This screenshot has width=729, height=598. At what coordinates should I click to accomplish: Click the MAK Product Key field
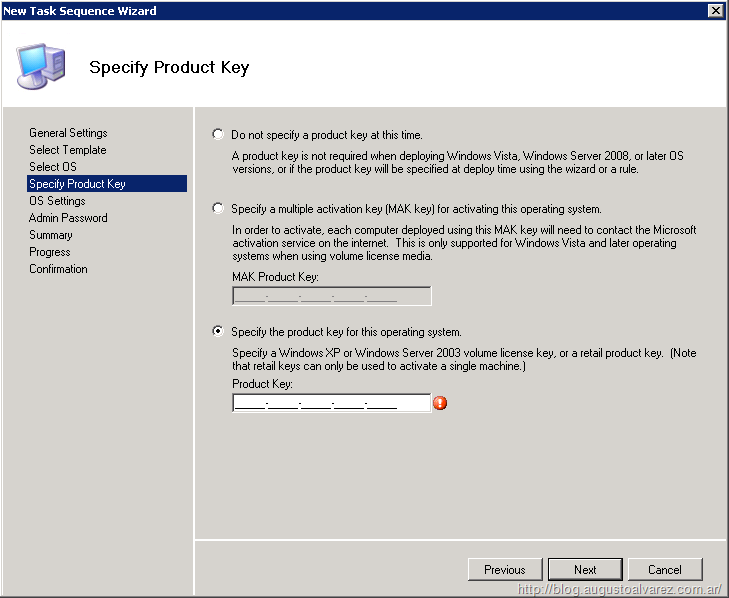(x=331, y=296)
